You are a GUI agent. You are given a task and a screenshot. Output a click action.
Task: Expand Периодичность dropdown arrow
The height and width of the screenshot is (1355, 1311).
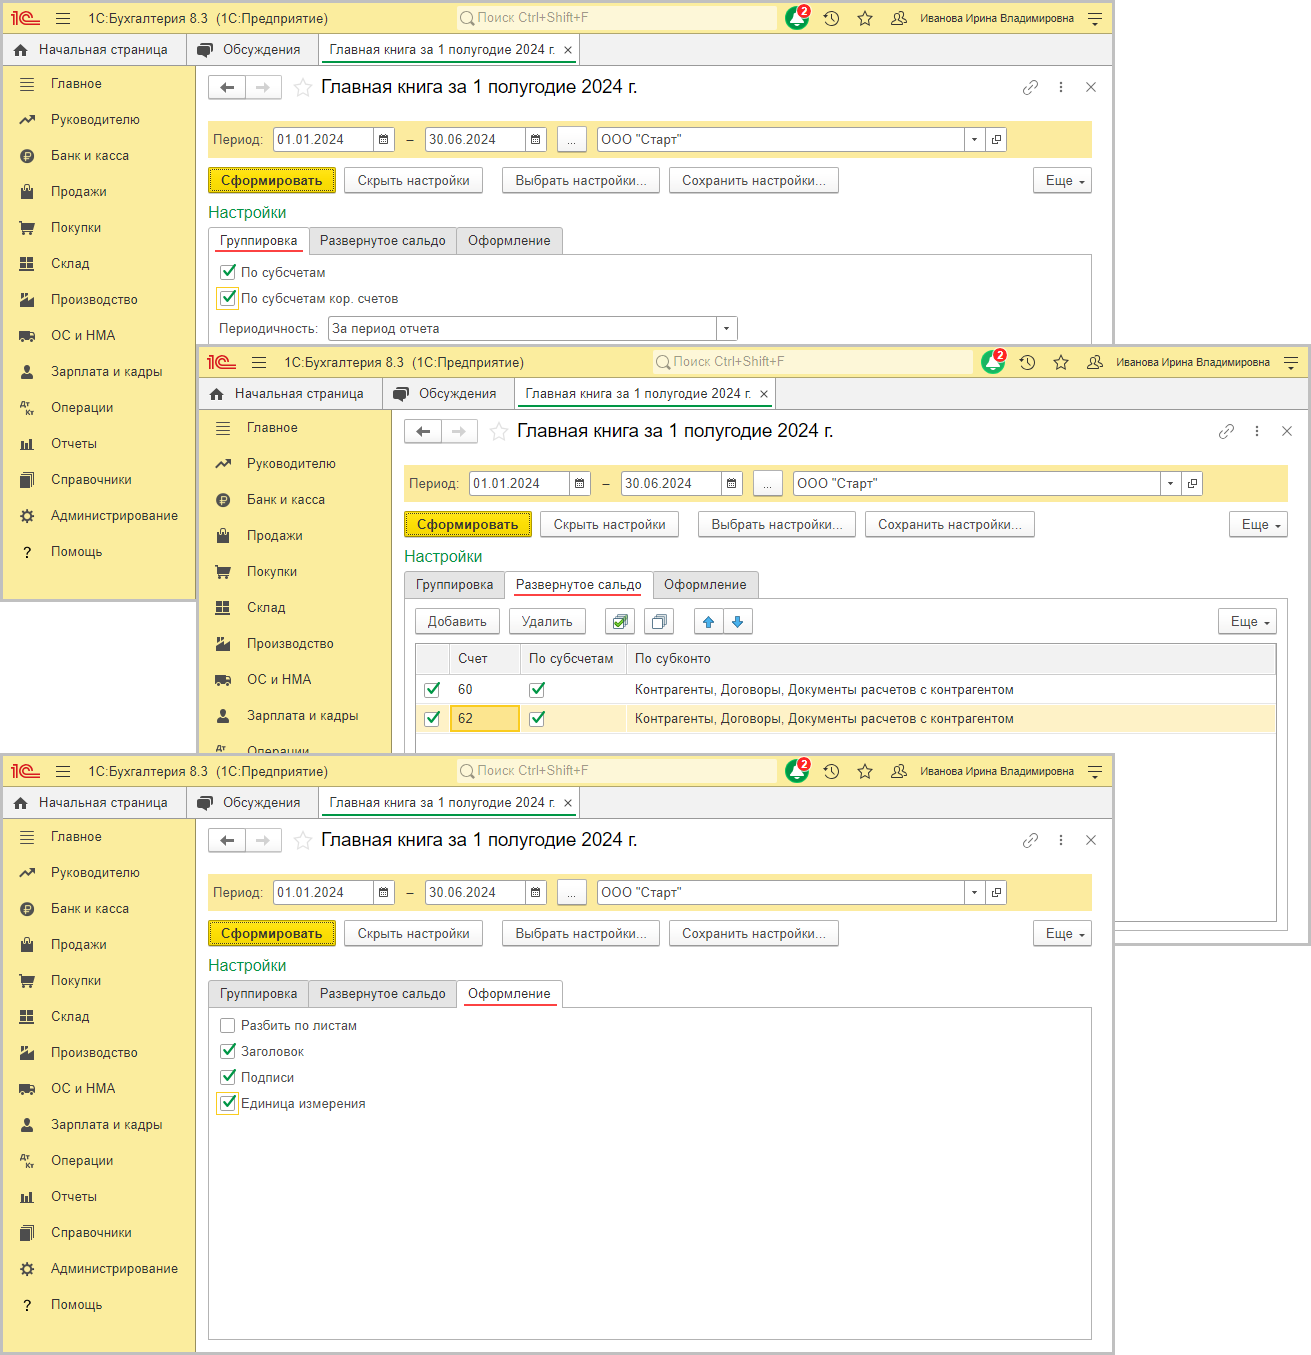[x=727, y=329]
